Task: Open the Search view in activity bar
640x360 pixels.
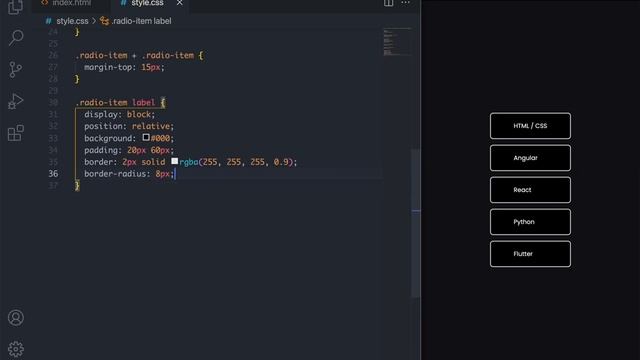Action: tap(16, 38)
